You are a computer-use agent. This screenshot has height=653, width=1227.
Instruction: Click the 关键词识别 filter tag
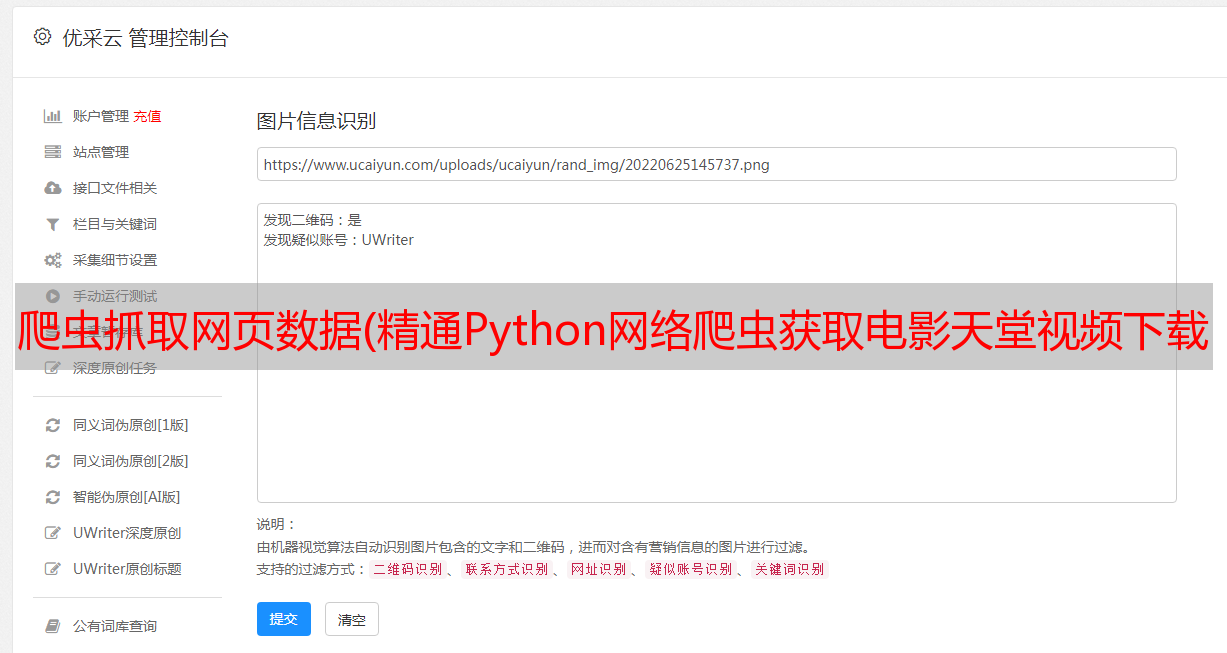pyautogui.click(x=790, y=569)
